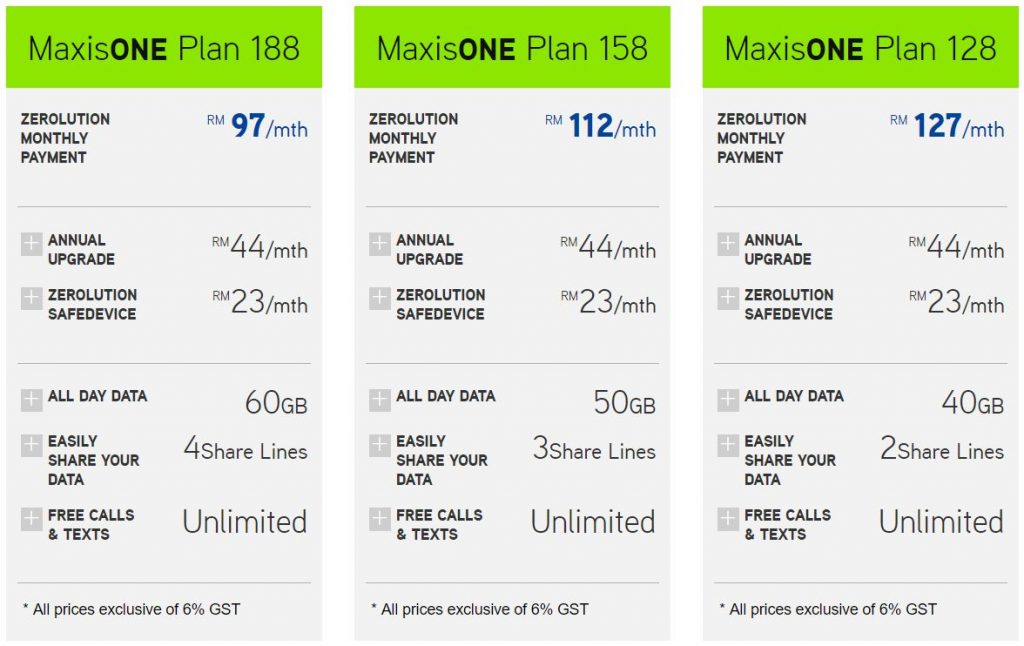Click Free Calls & Texts plus in Plan 128

[728, 519]
